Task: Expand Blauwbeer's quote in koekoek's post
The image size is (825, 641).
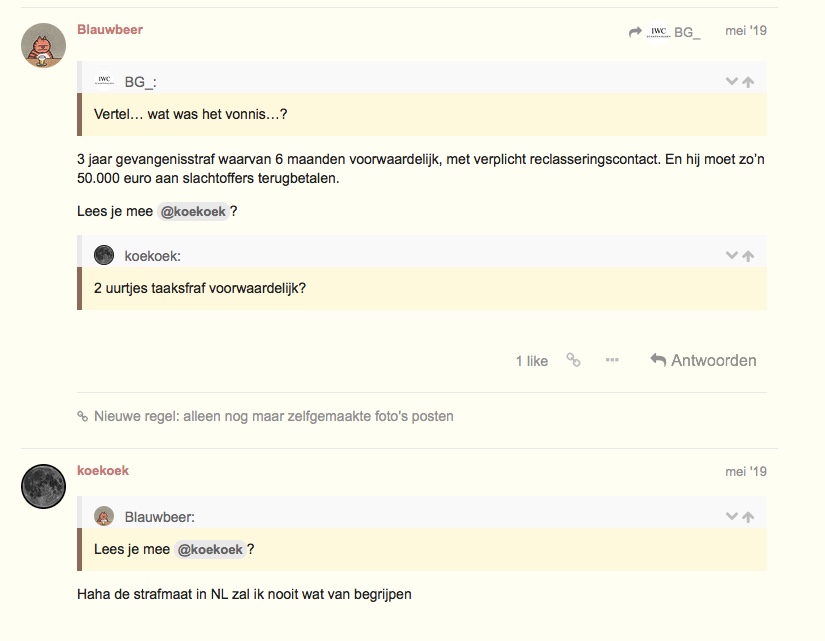Action: pyautogui.click(x=732, y=517)
